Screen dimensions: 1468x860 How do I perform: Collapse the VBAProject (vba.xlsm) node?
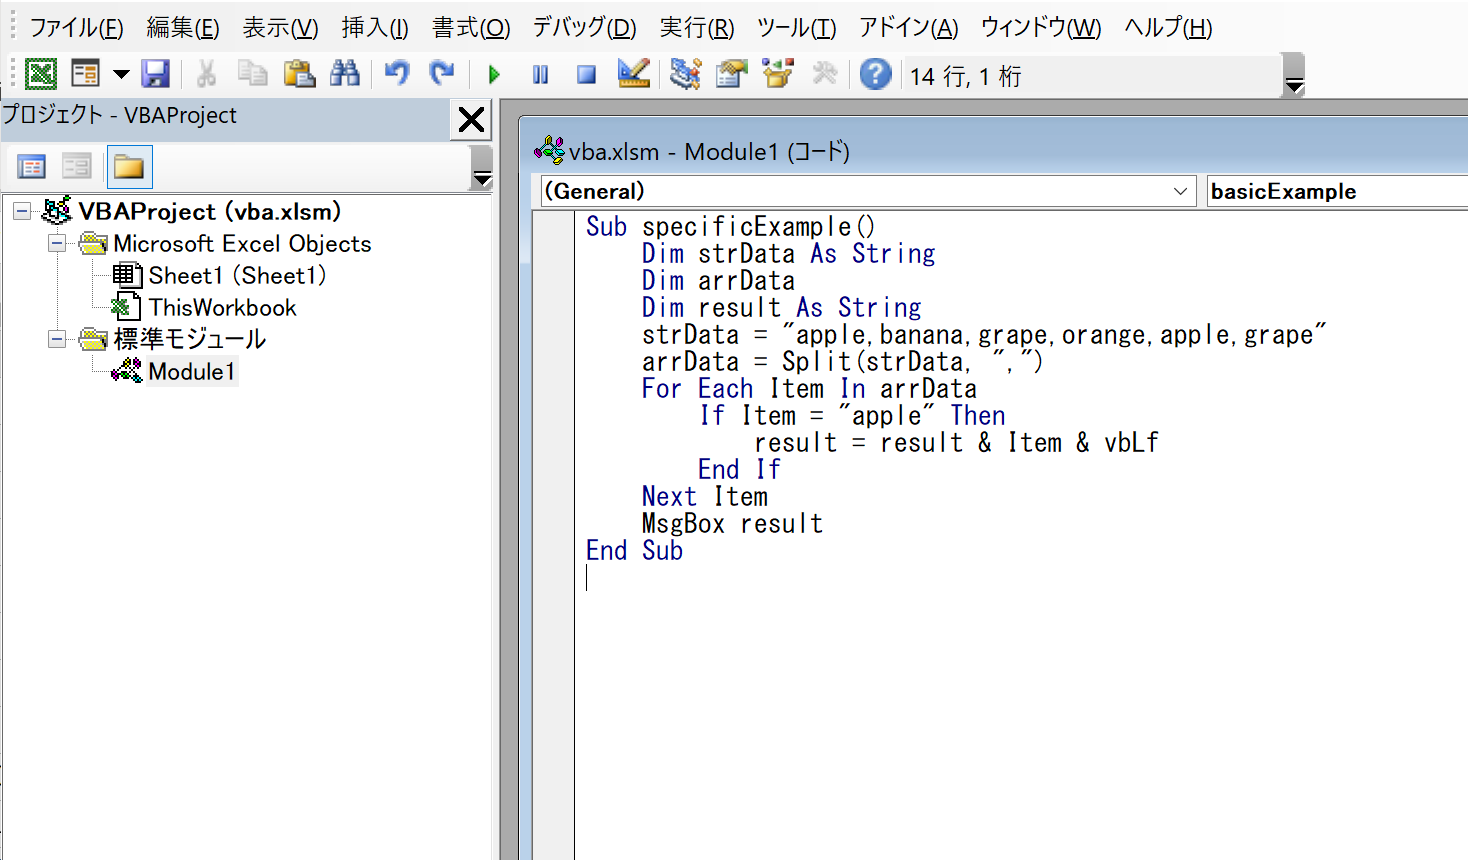point(21,211)
